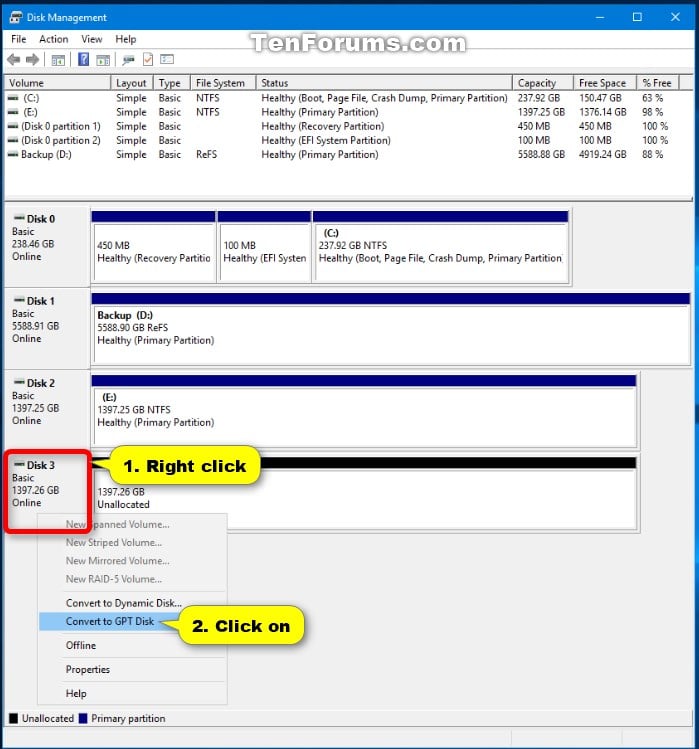
Task: Click volume icon beside Disk 0 partition 1
Action: tap(13, 127)
